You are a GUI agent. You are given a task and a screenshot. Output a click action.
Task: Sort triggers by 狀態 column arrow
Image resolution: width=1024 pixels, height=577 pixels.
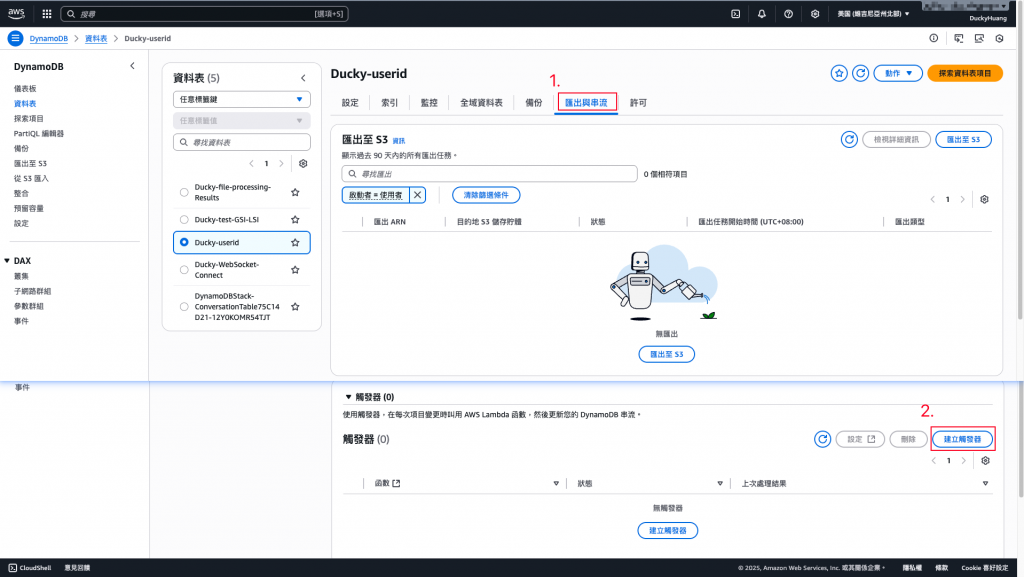[720, 484]
